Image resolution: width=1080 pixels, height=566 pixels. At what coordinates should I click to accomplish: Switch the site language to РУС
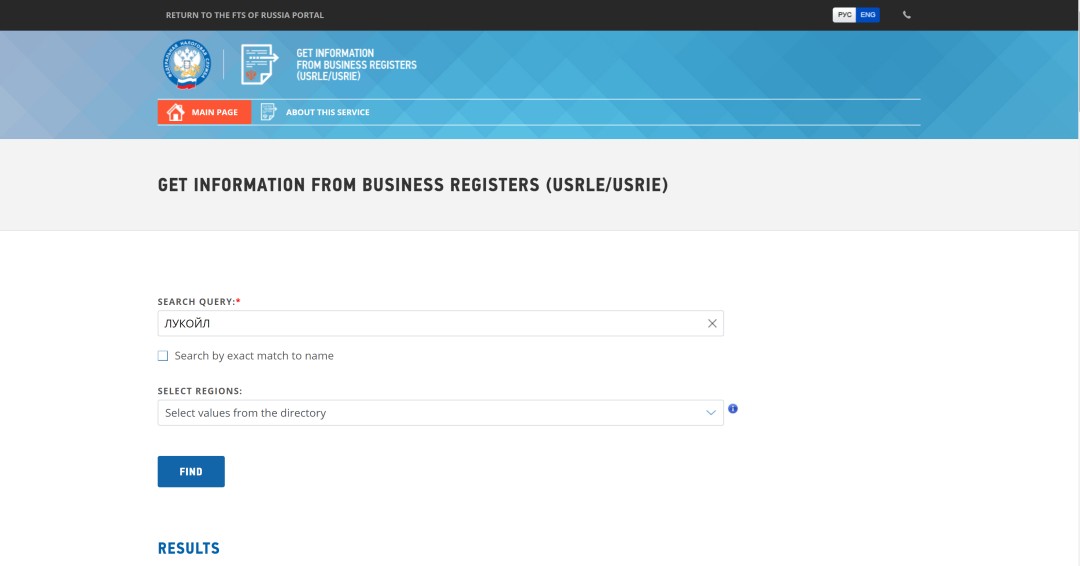tap(844, 15)
